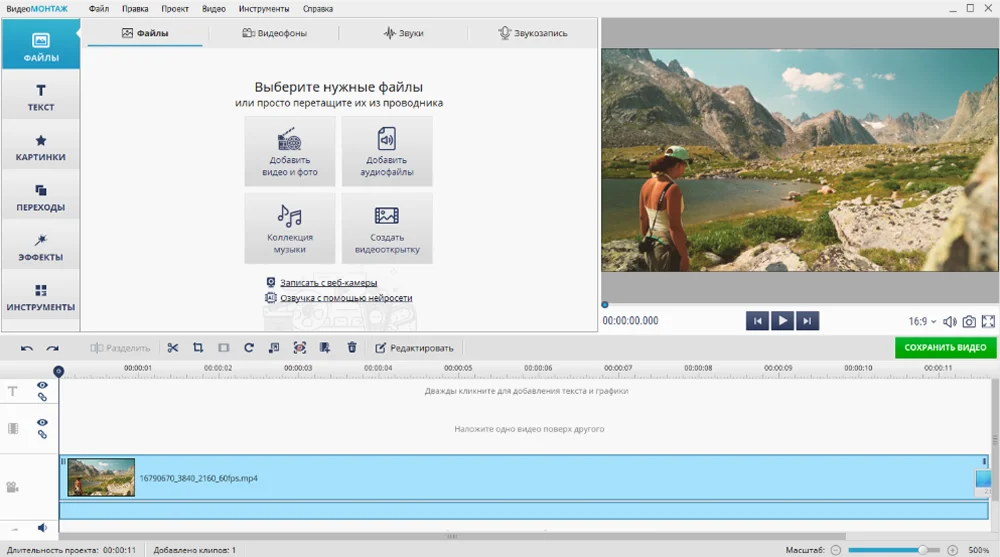
Task: Expand the 16:9 aspect ratio dropdown
Action: (x=922, y=322)
